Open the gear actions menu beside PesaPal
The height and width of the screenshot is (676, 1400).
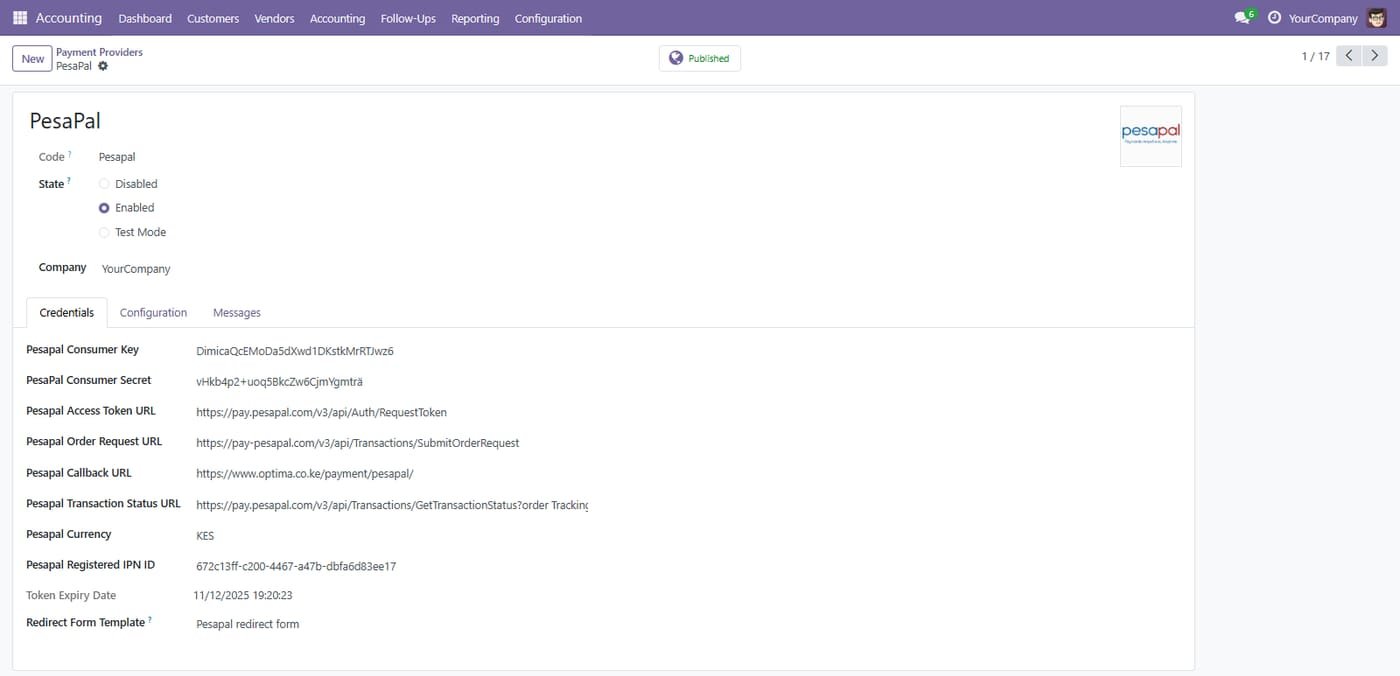[102, 66]
